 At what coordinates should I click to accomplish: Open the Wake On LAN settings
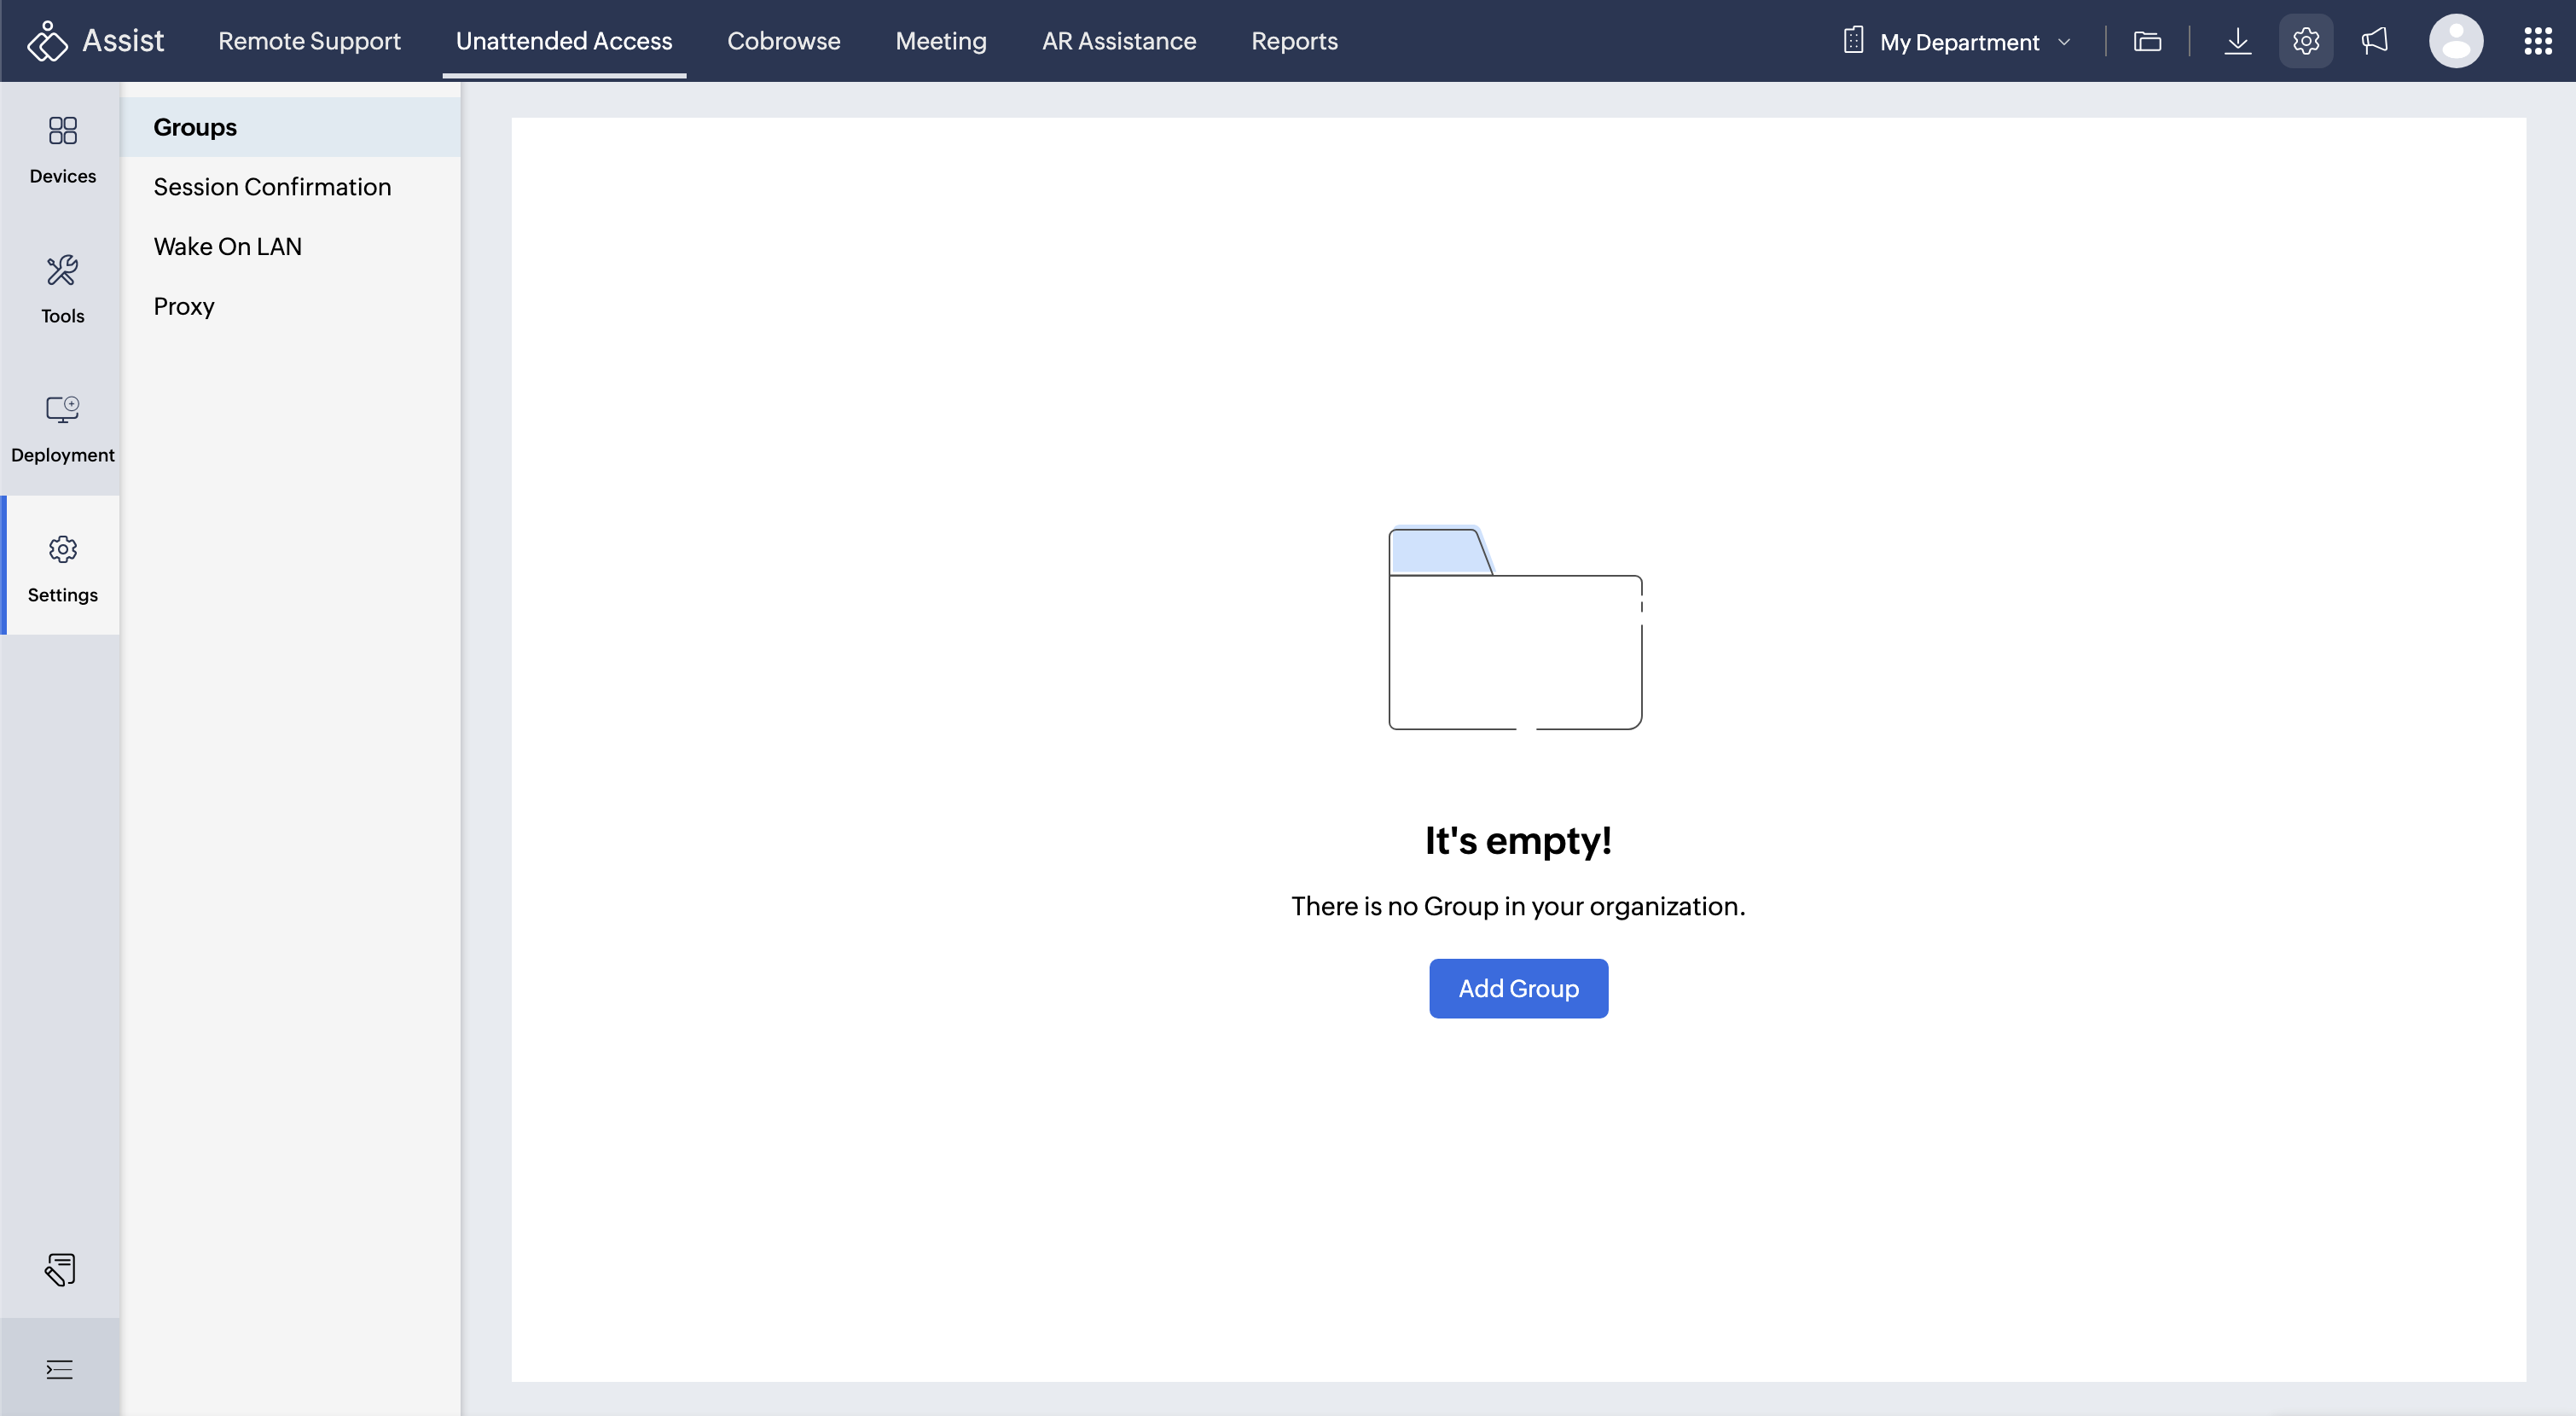(x=227, y=246)
